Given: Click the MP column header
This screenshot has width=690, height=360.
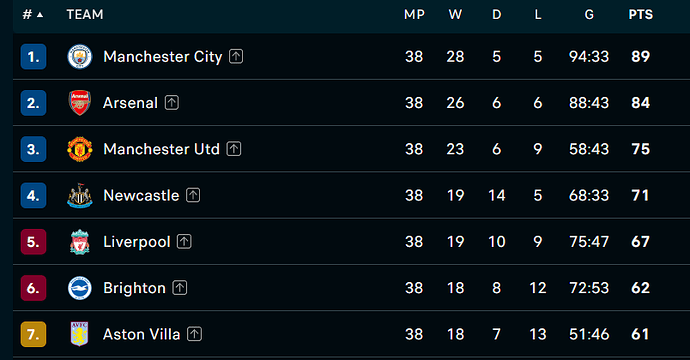Looking at the screenshot, I should (414, 15).
